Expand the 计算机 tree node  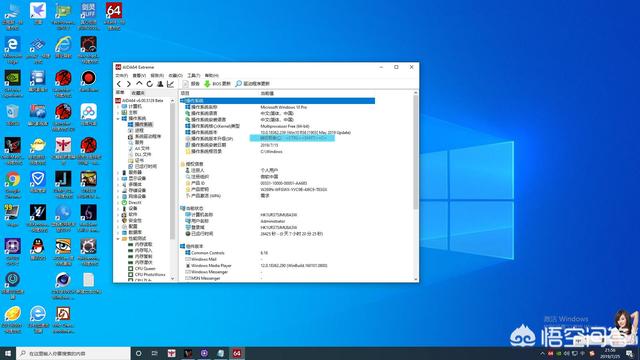click(118, 106)
